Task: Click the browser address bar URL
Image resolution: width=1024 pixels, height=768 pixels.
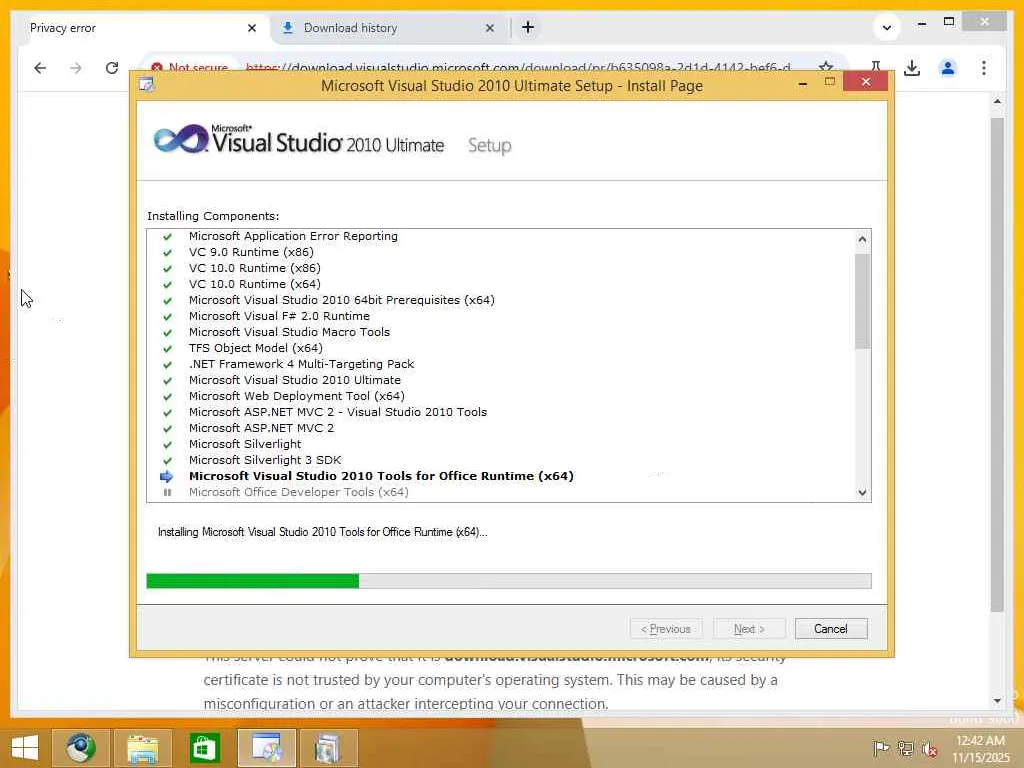Action: pyautogui.click(x=518, y=67)
